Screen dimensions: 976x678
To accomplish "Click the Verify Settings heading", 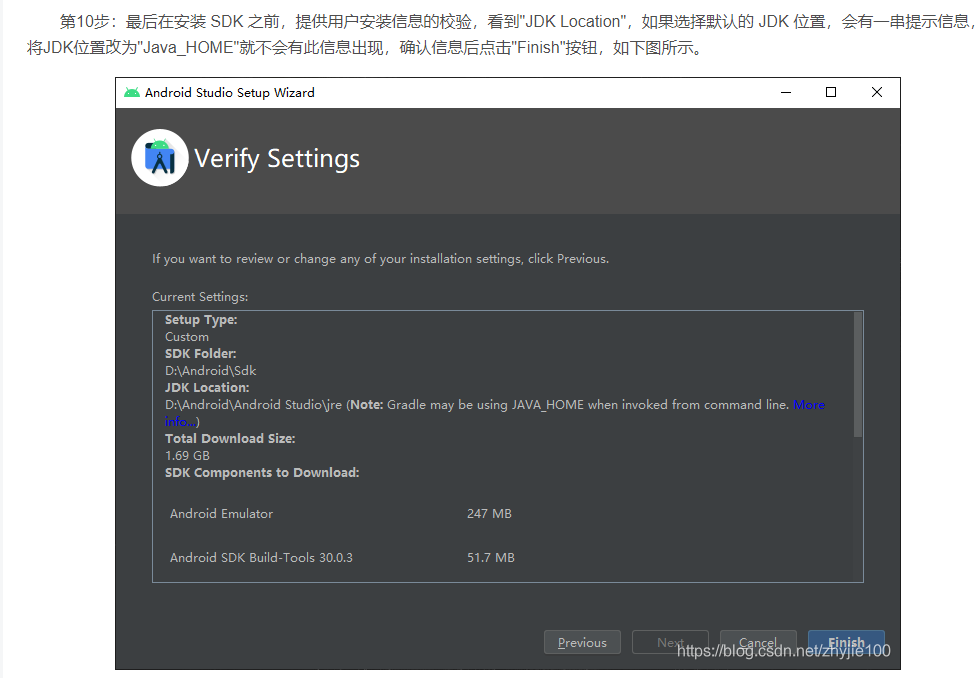I will (x=277, y=159).
